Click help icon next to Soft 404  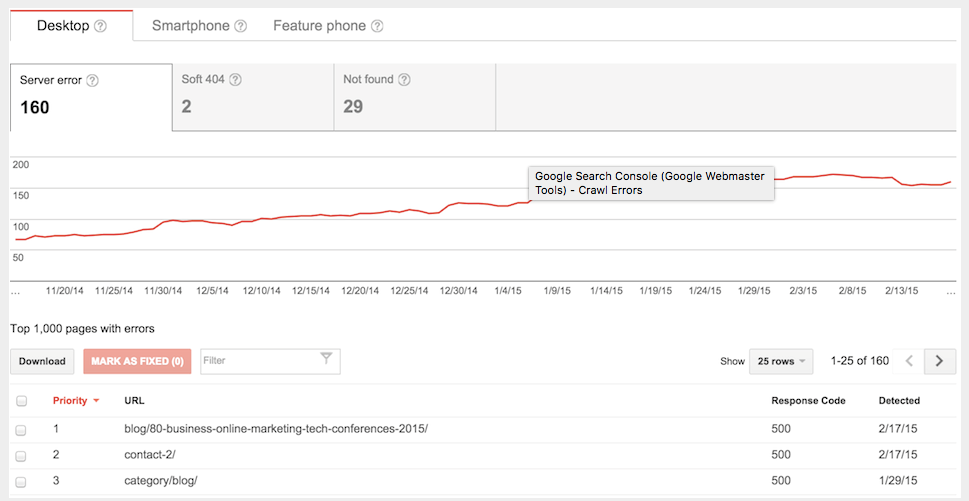click(x=236, y=80)
